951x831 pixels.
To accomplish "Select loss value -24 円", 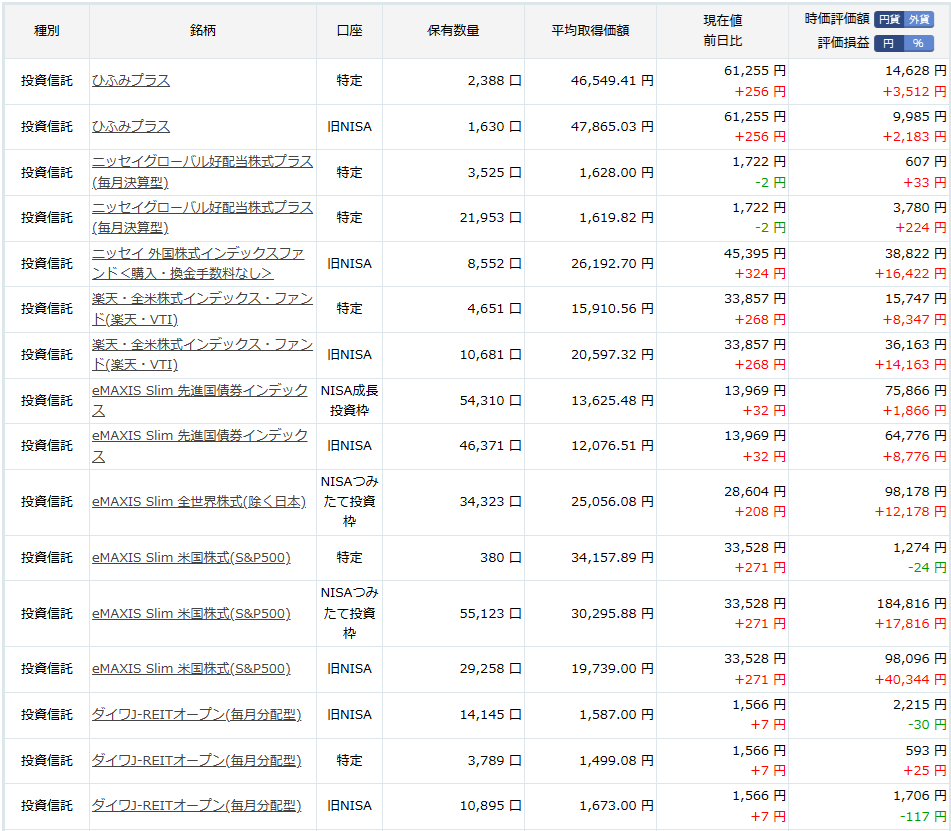I will click(x=927, y=568).
